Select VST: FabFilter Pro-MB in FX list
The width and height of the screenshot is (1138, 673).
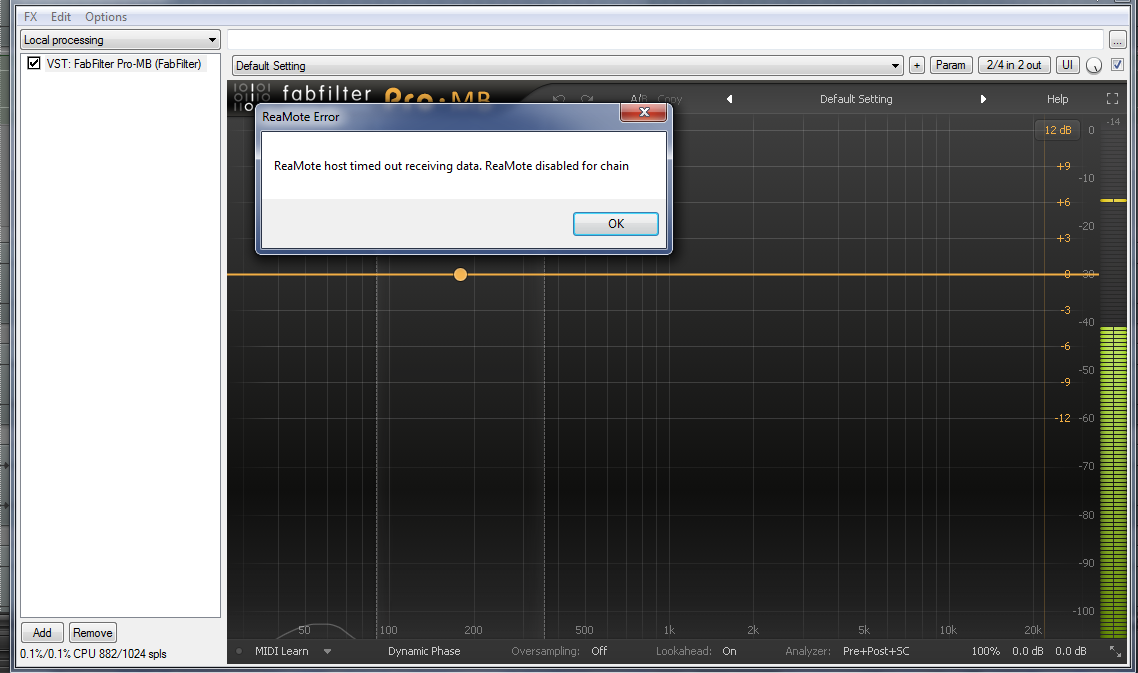tap(124, 64)
